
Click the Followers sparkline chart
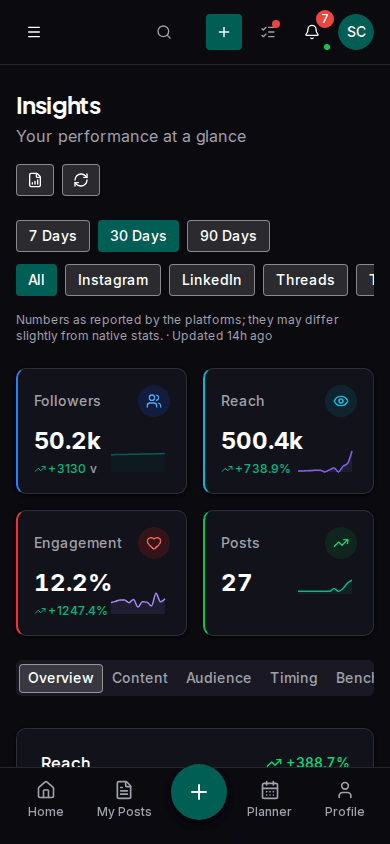pyautogui.click(x=138, y=462)
